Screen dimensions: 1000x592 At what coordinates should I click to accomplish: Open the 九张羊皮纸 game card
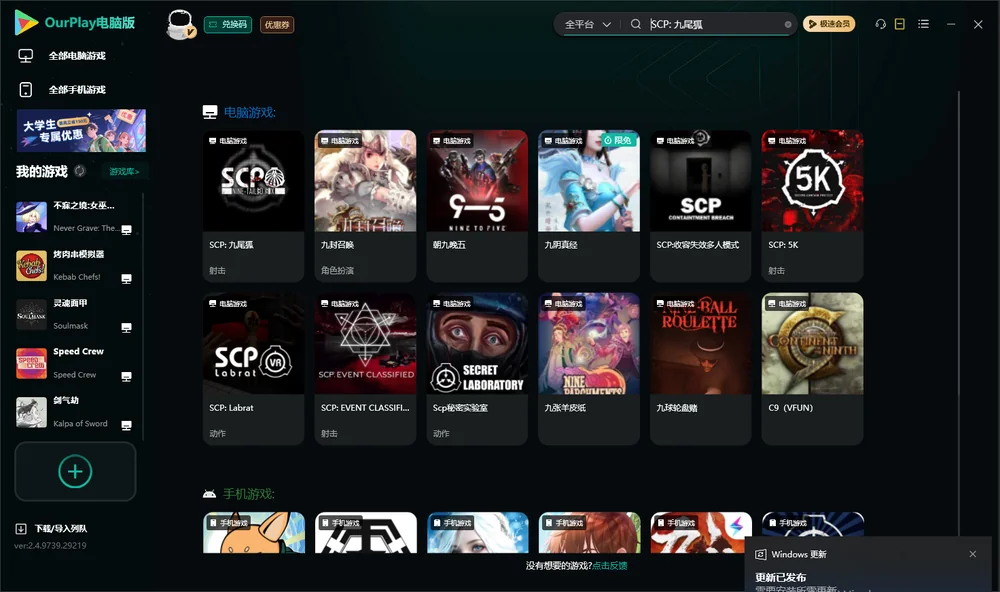pos(589,369)
